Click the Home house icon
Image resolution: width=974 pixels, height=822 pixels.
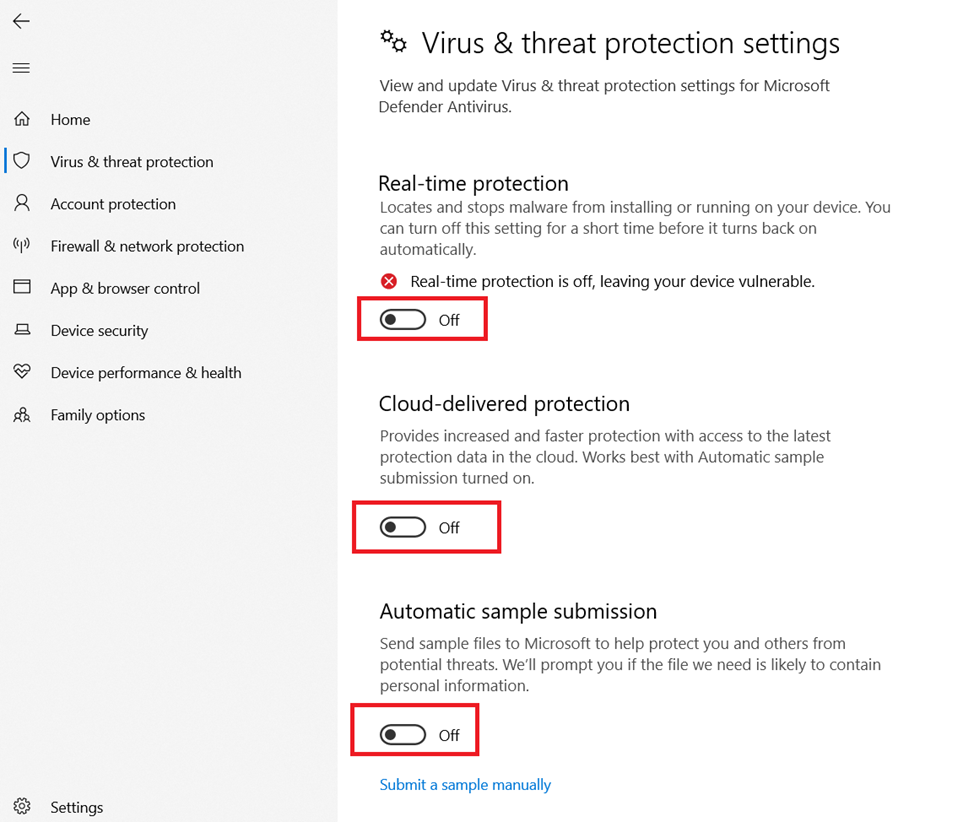pyautogui.click(x=22, y=119)
